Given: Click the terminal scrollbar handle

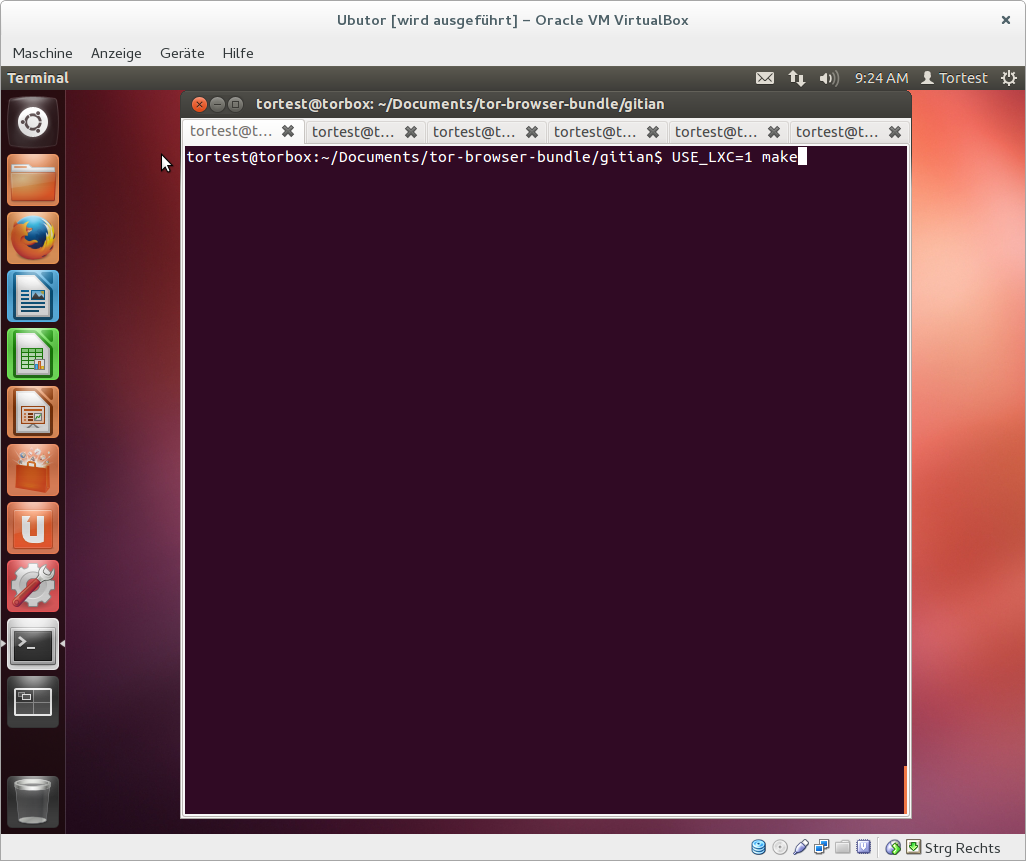Looking at the screenshot, I should 905,790.
